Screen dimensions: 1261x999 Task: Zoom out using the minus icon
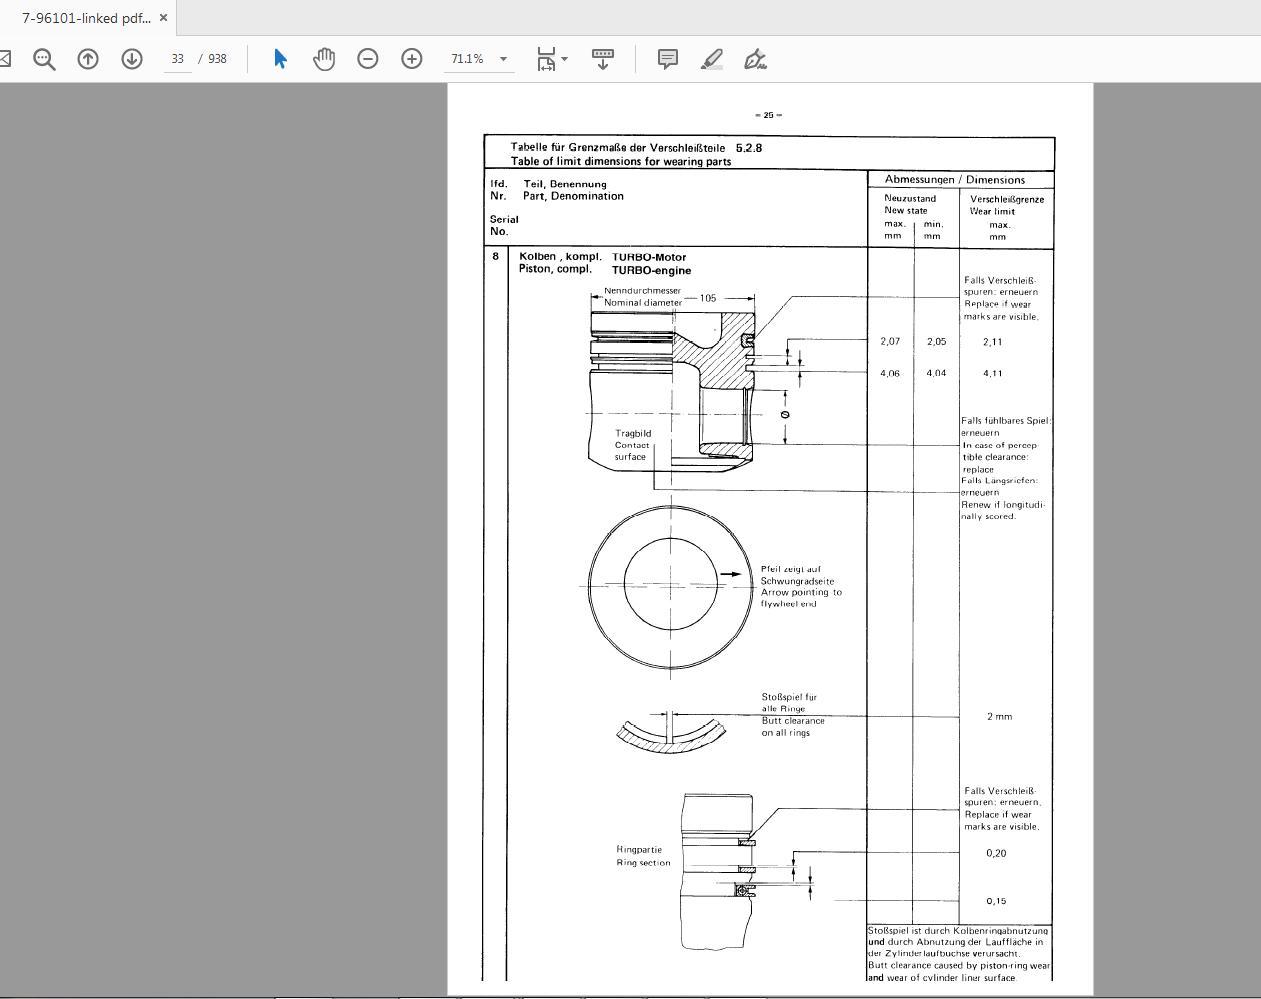coord(367,58)
